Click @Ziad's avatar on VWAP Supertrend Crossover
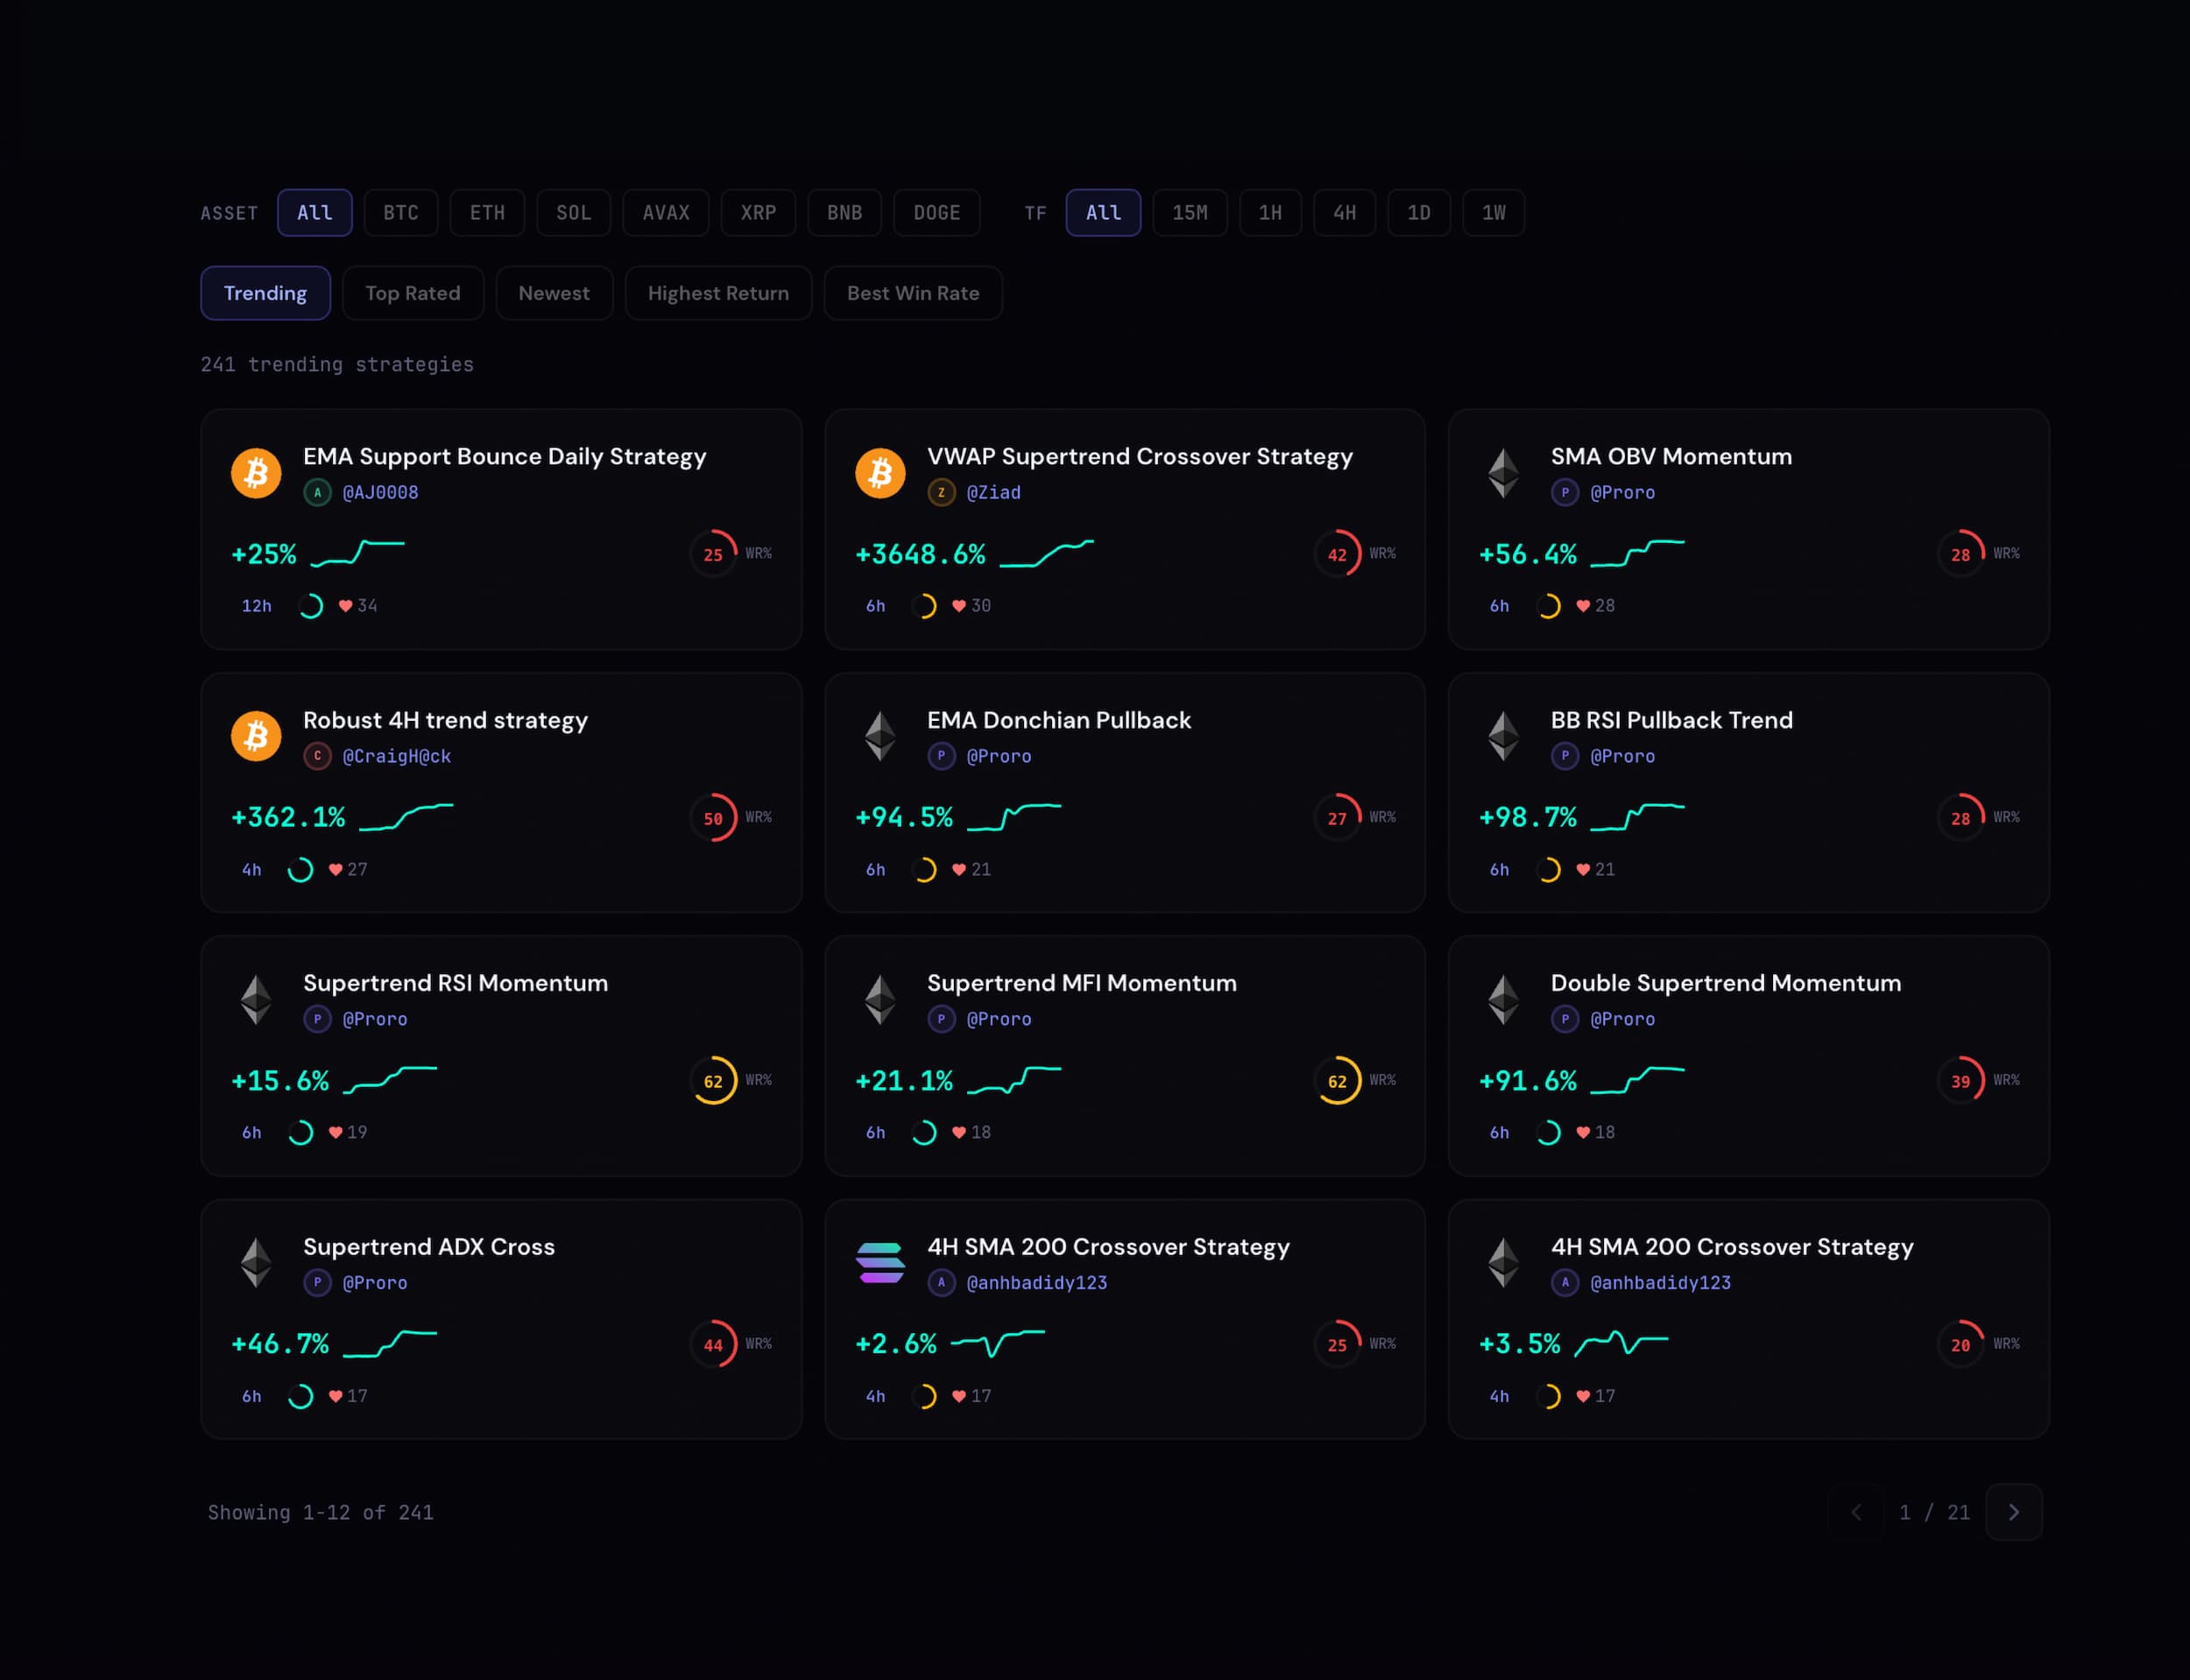This screenshot has width=2190, height=1680. [x=941, y=492]
